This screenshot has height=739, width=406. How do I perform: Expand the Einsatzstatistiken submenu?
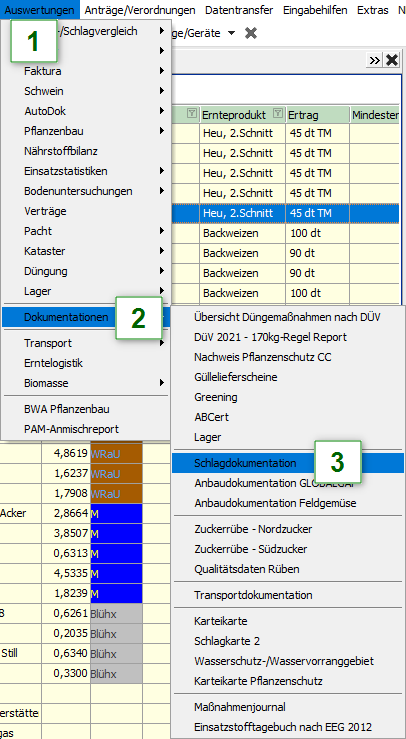point(86,171)
